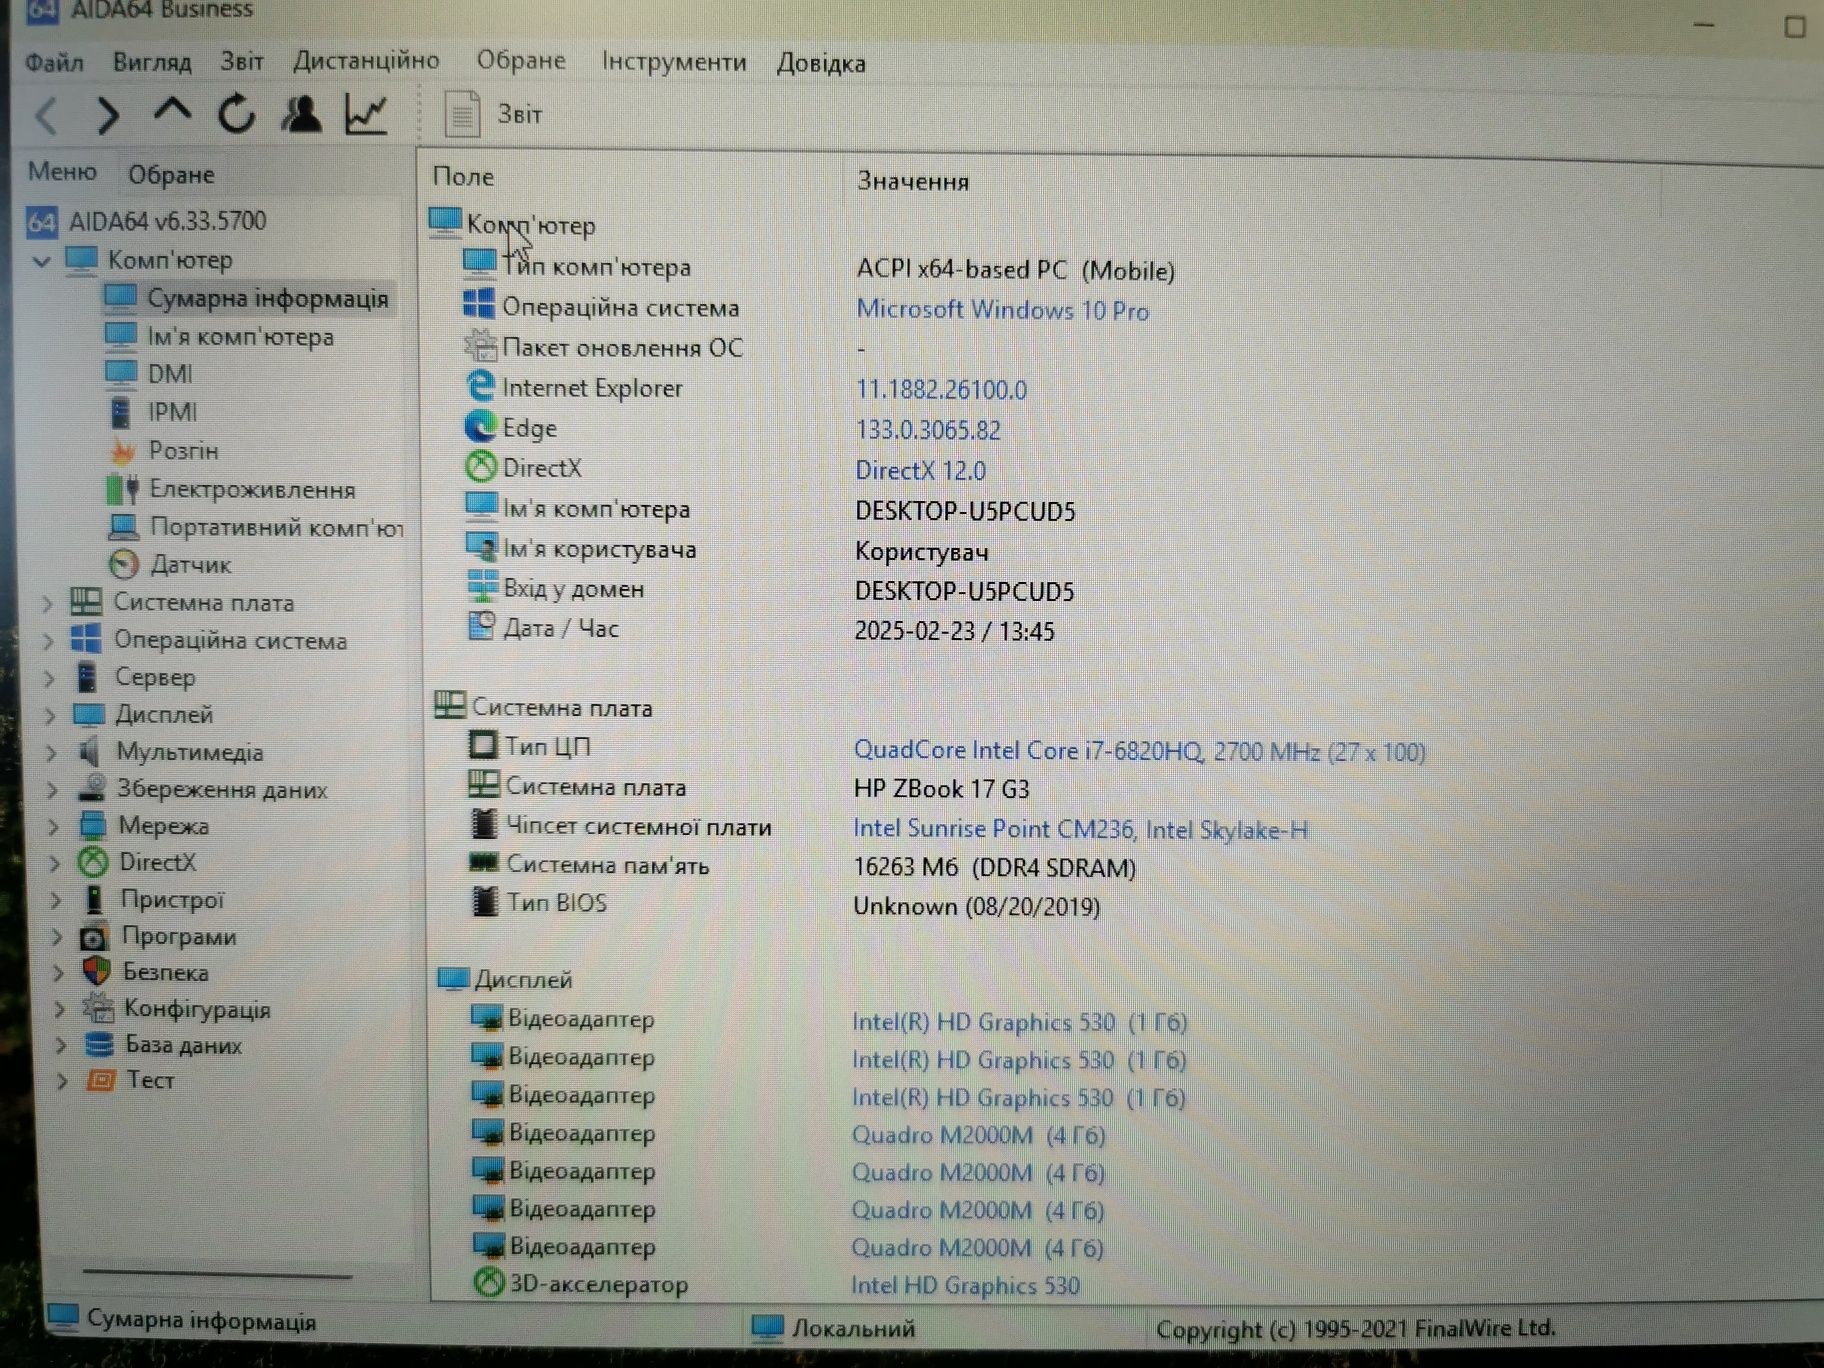Screen dimensions: 1824x1368
Task: Click the left panel horizontal scrollbar
Action: point(217,1274)
